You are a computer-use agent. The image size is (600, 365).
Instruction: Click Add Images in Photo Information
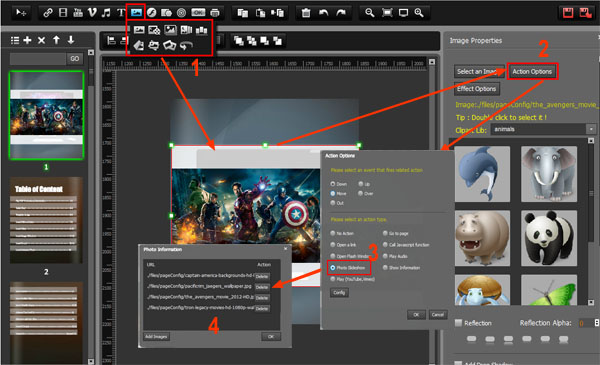point(156,337)
